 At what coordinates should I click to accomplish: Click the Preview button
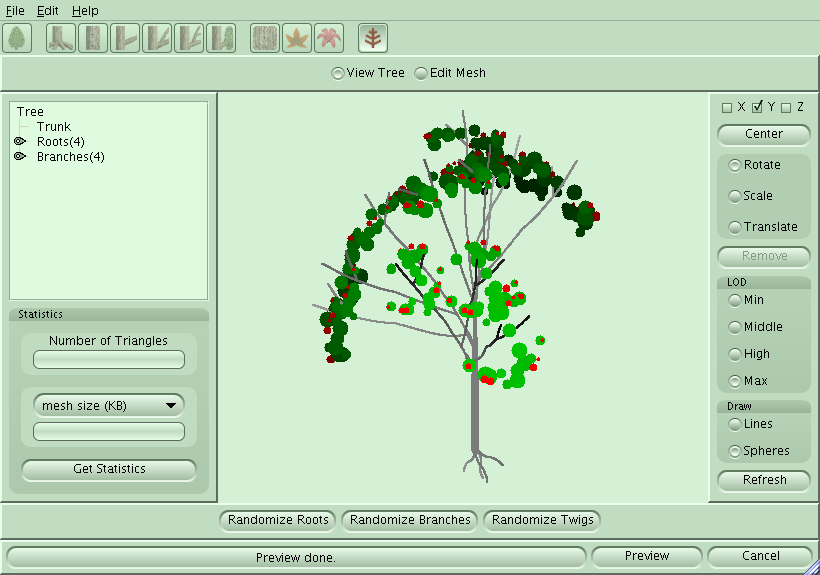point(647,556)
